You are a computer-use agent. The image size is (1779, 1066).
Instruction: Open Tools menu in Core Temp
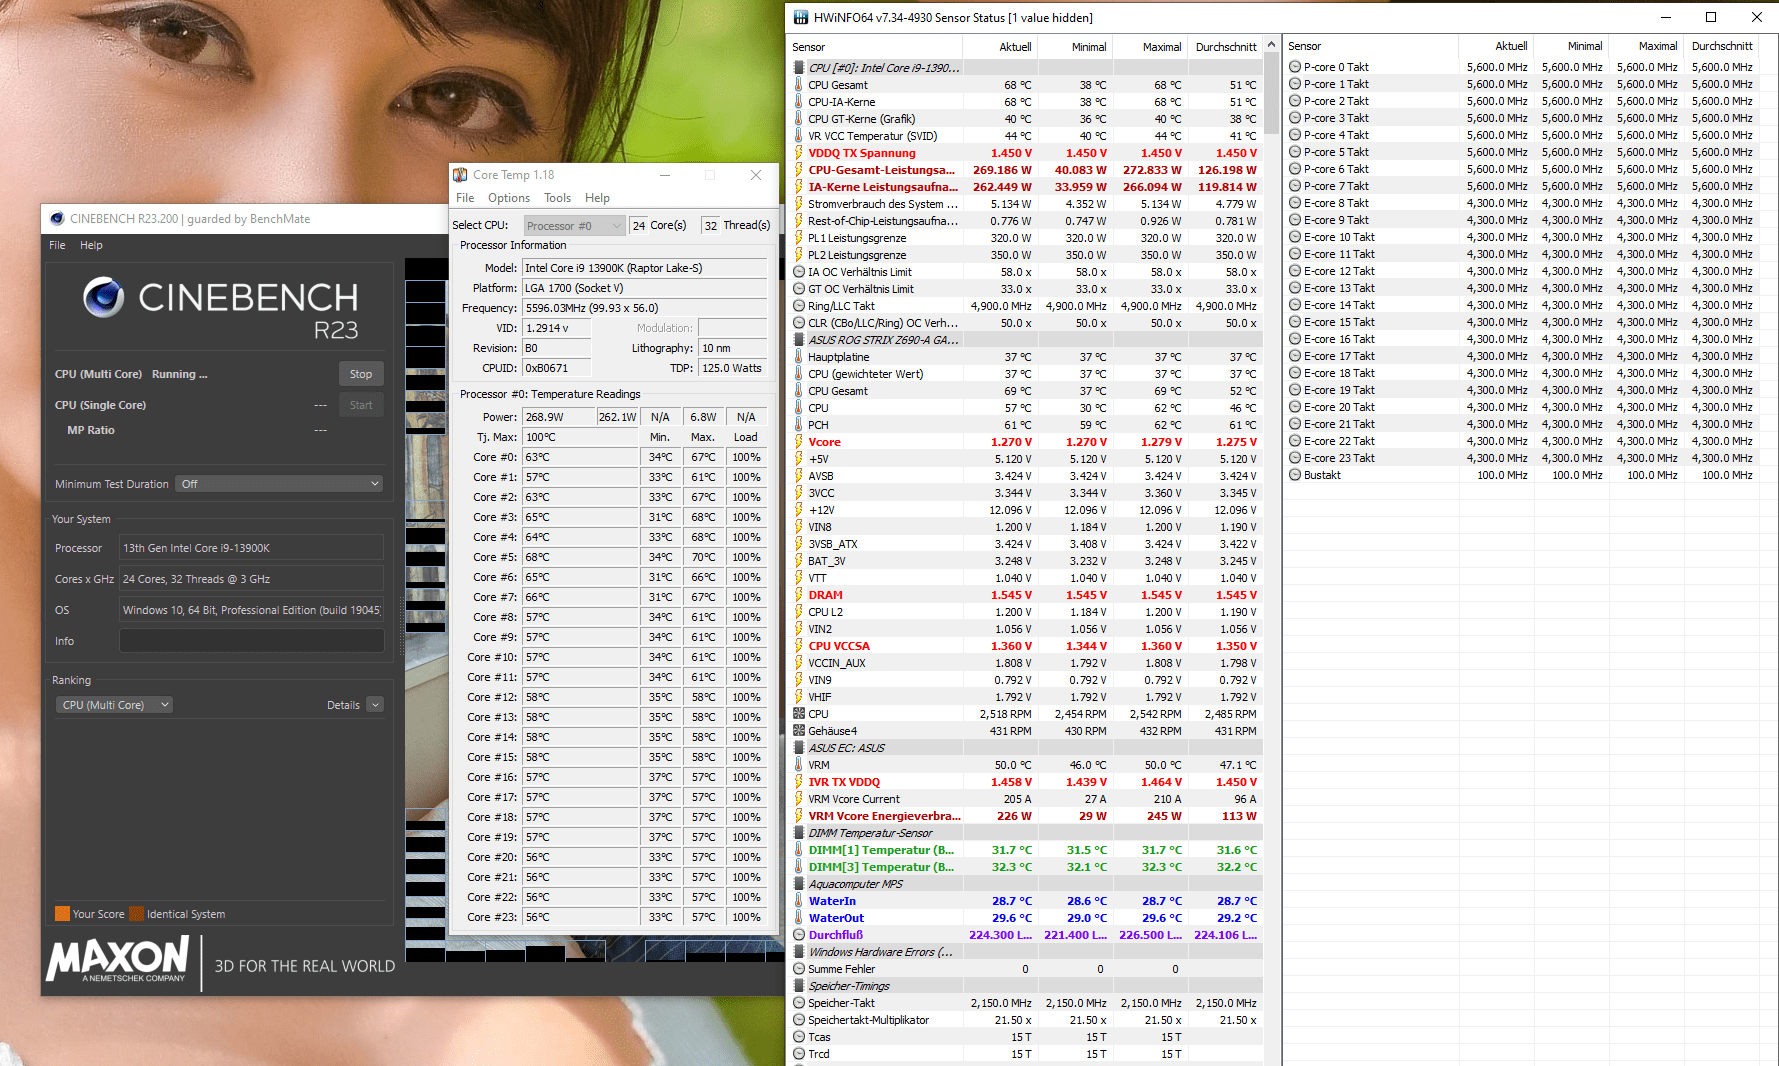coord(557,198)
